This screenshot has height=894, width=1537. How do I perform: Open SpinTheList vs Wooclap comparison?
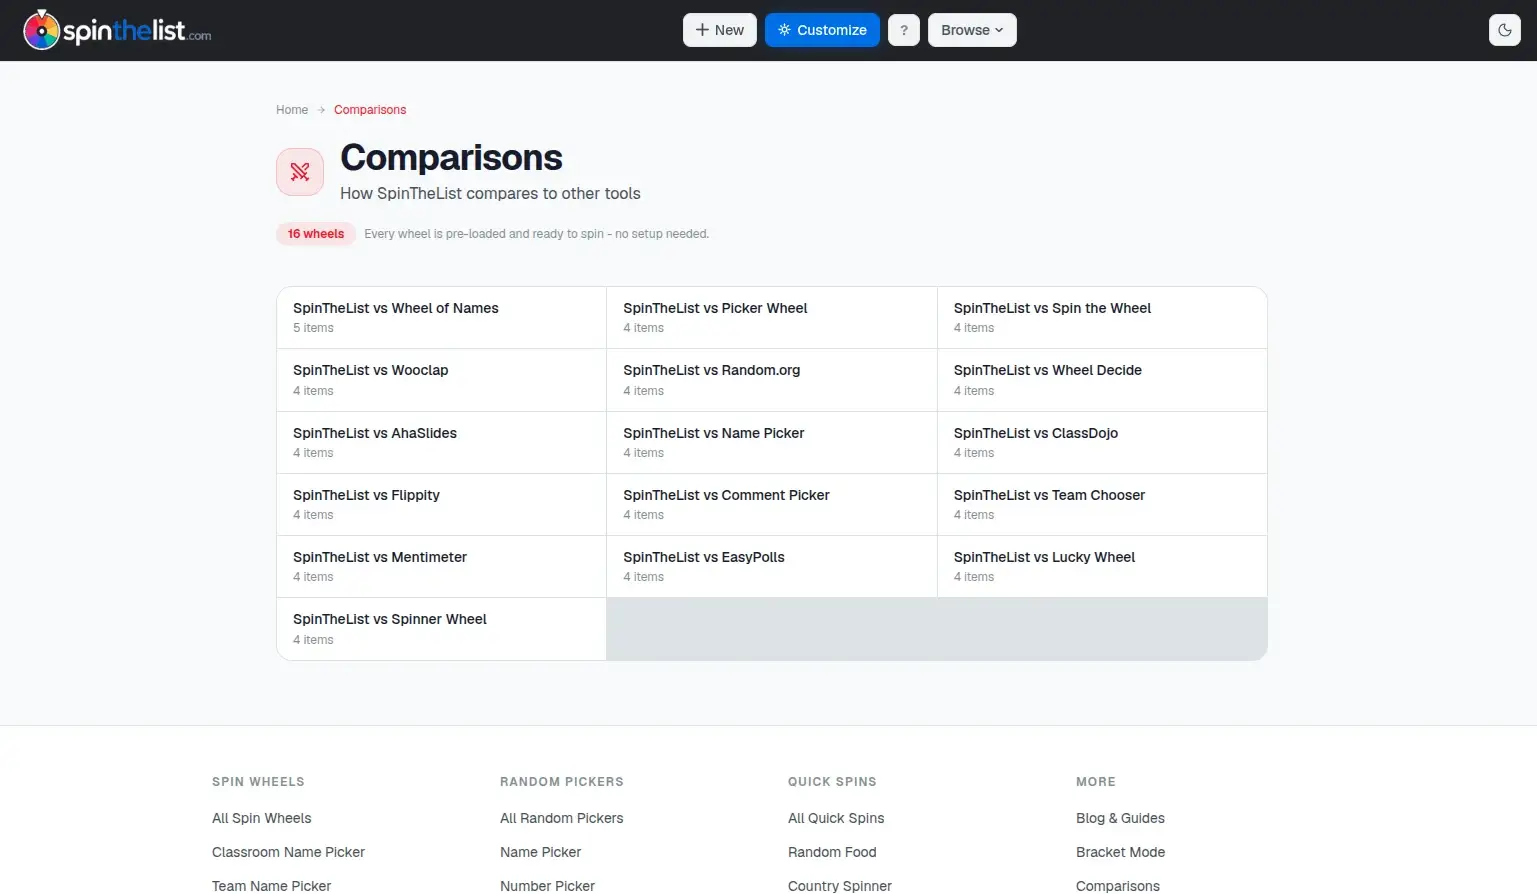(x=441, y=380)
